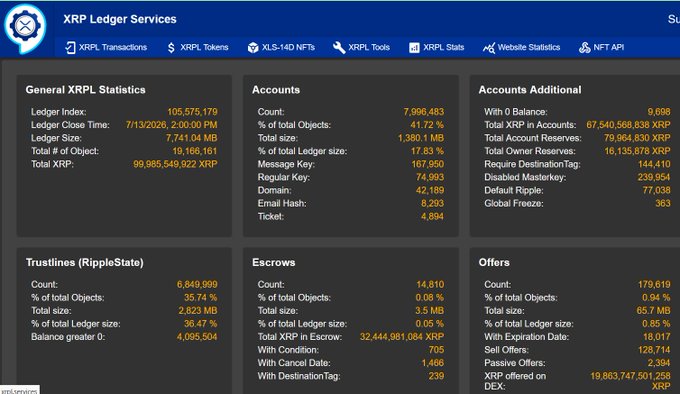
Task: Select the Total XRP in Accounts value
Action: point(628,125)
